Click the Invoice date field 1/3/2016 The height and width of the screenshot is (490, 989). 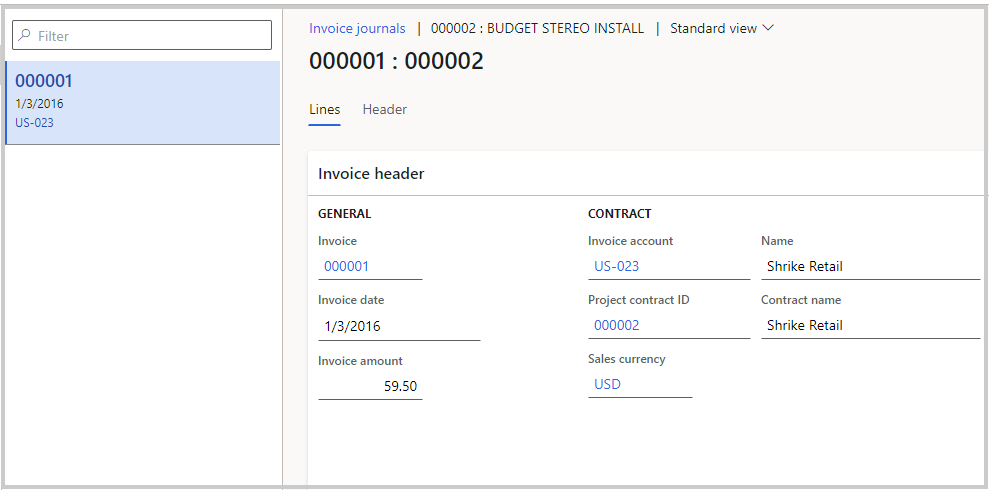point(399,327)
